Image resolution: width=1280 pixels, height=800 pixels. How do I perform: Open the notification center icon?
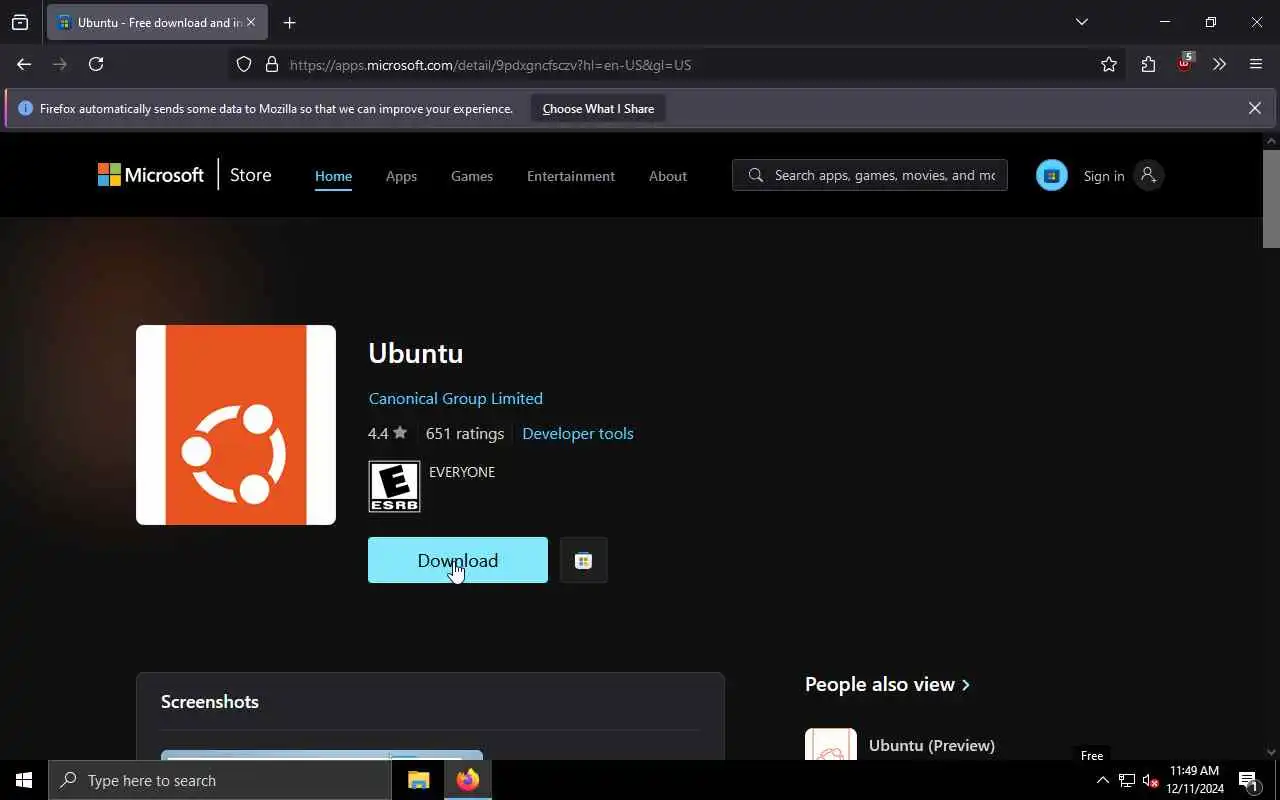(1248, 780)
